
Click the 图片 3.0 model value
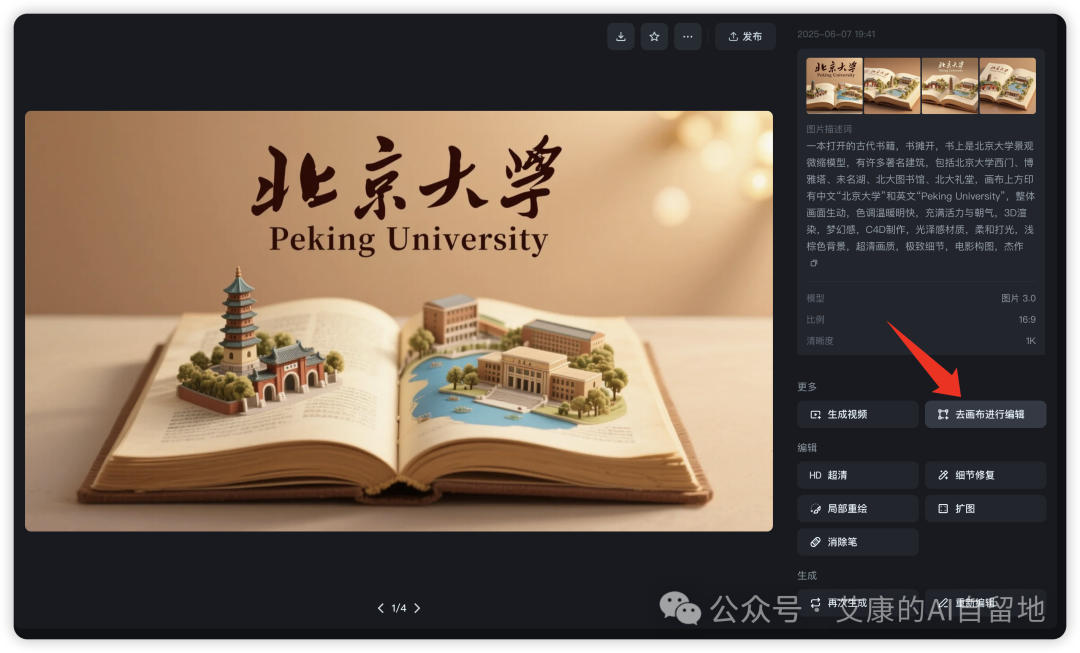point(1019,298)
